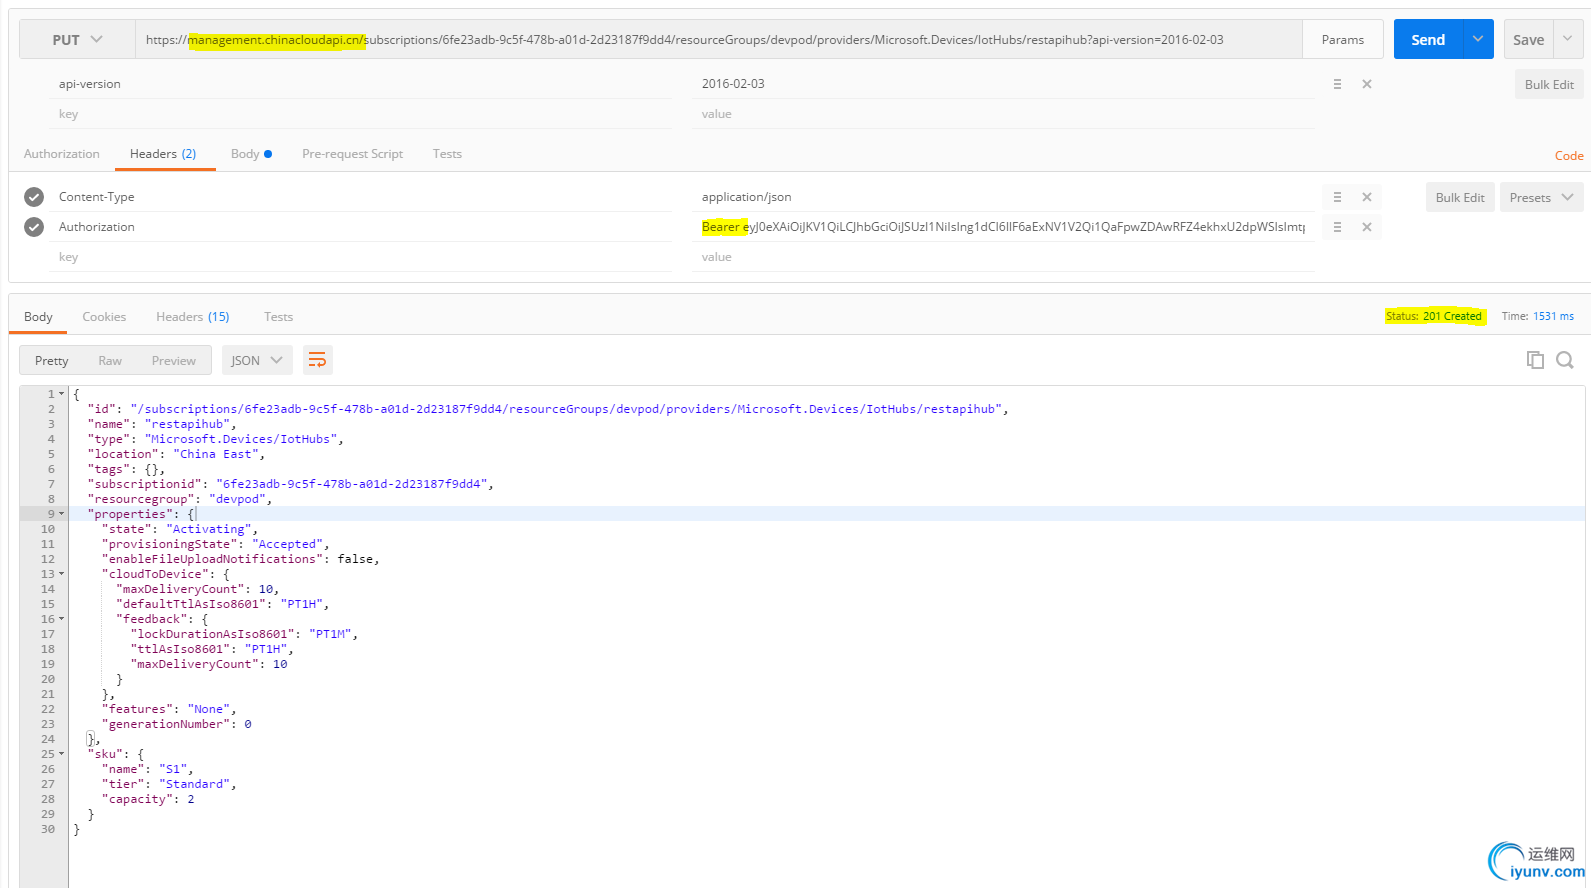This screenshot has width=1591, height=888.
Task: Switch to request Headers (2) tab
Action: click(163, 154)
